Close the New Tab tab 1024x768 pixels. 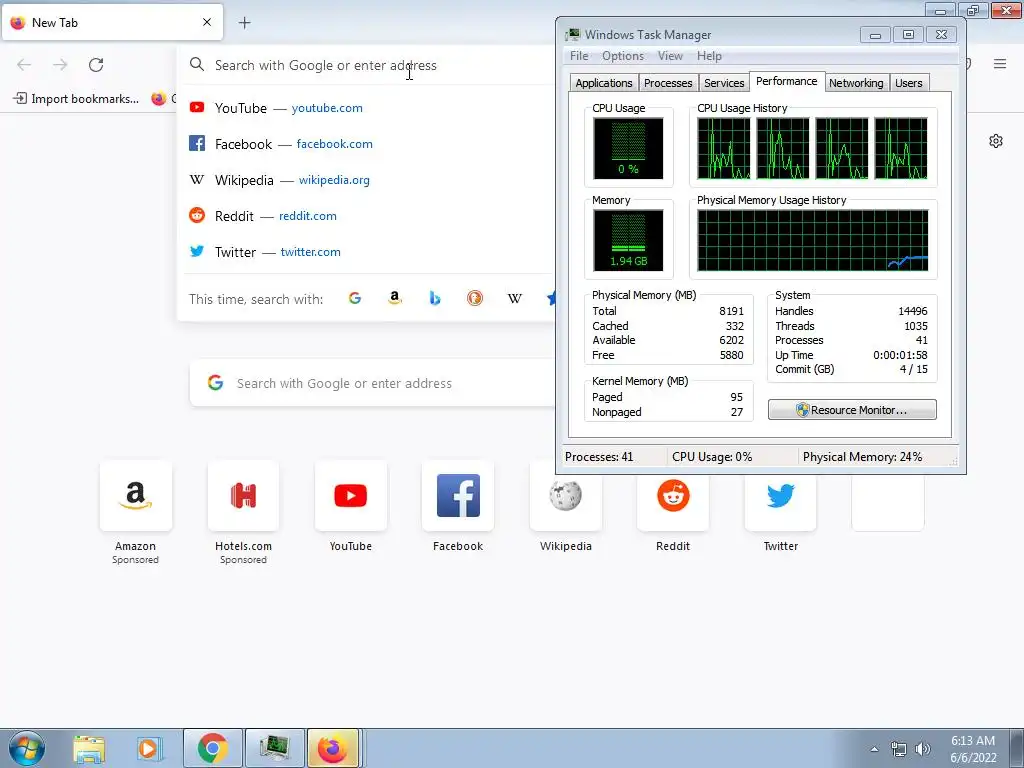tap(207, 22)
